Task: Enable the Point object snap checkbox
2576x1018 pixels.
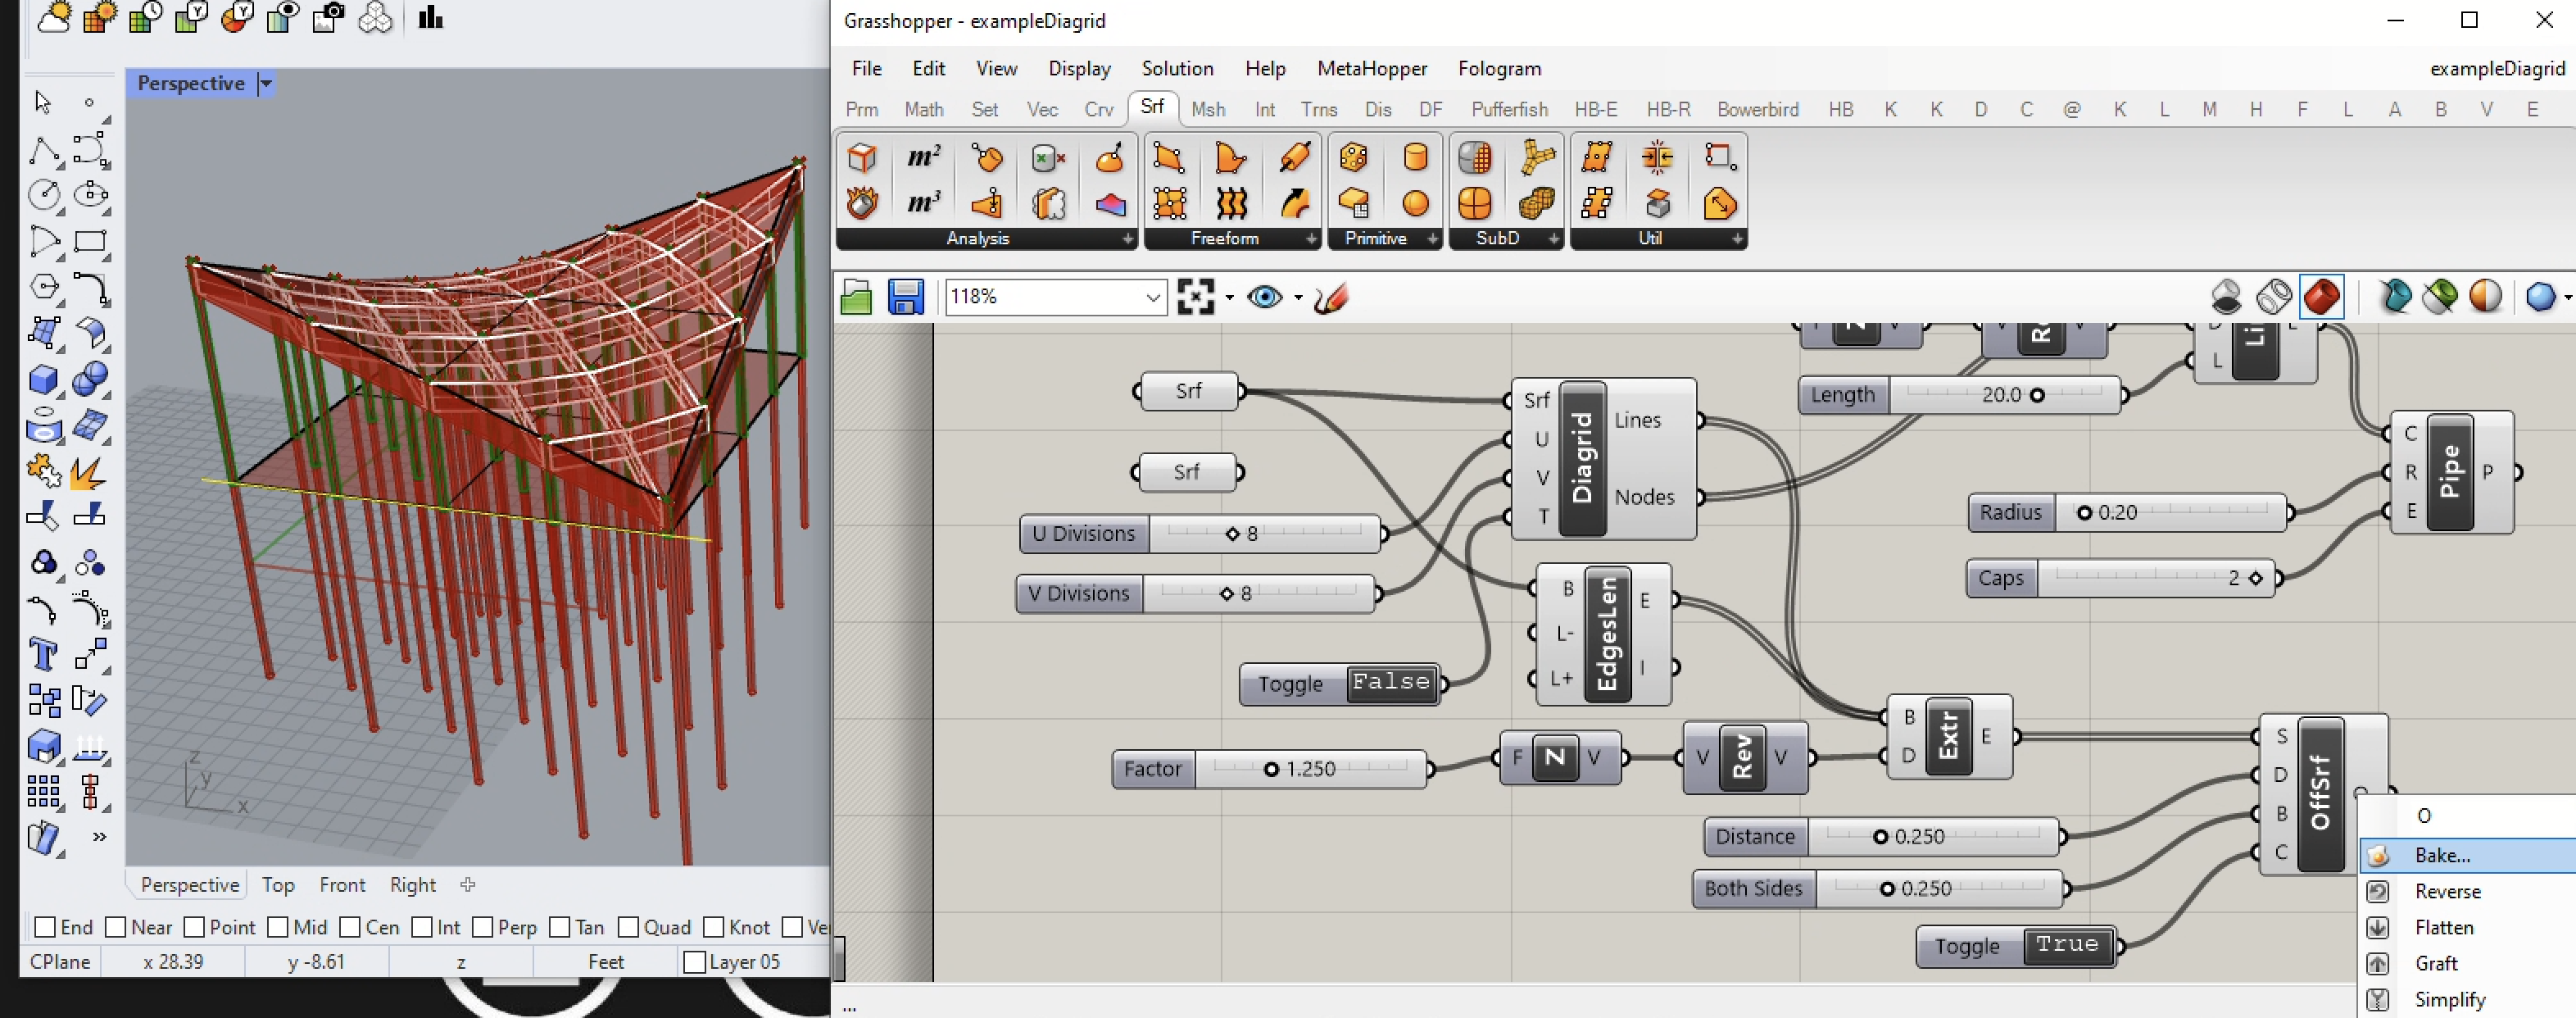Action: 195,927
